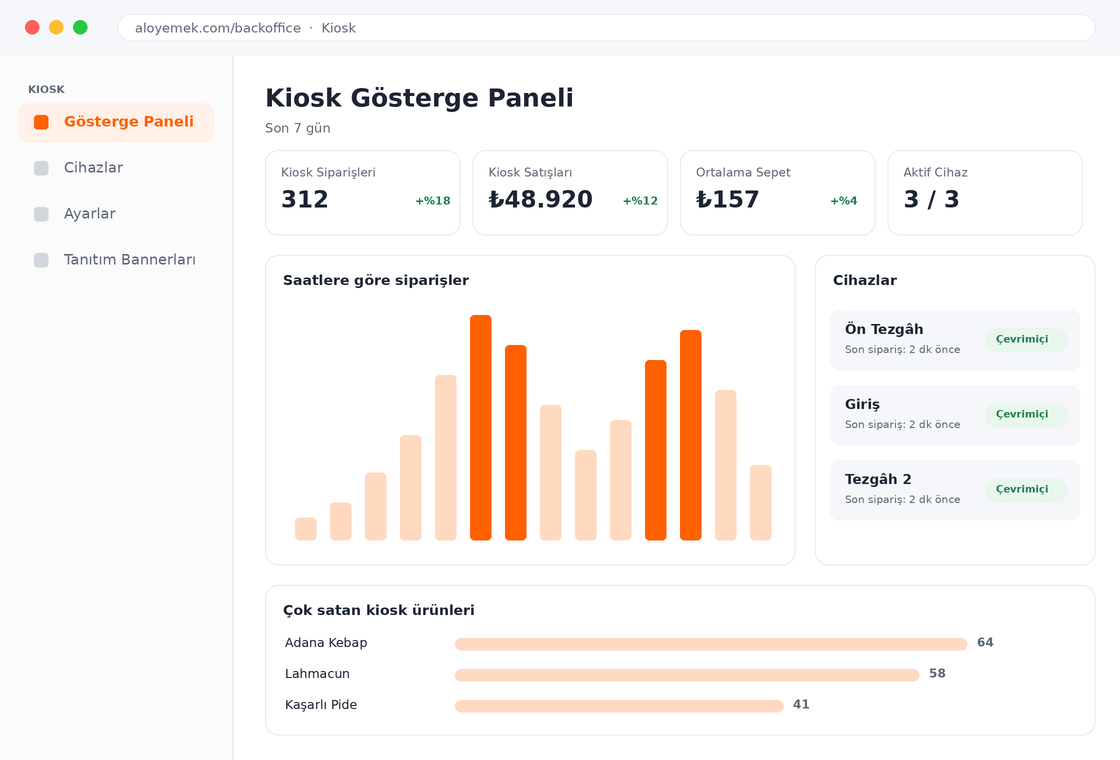Click the Lahmacun progress bar
Image resolution: width=1120 pixels, height=760 pixels.
(x=687, y=675)
